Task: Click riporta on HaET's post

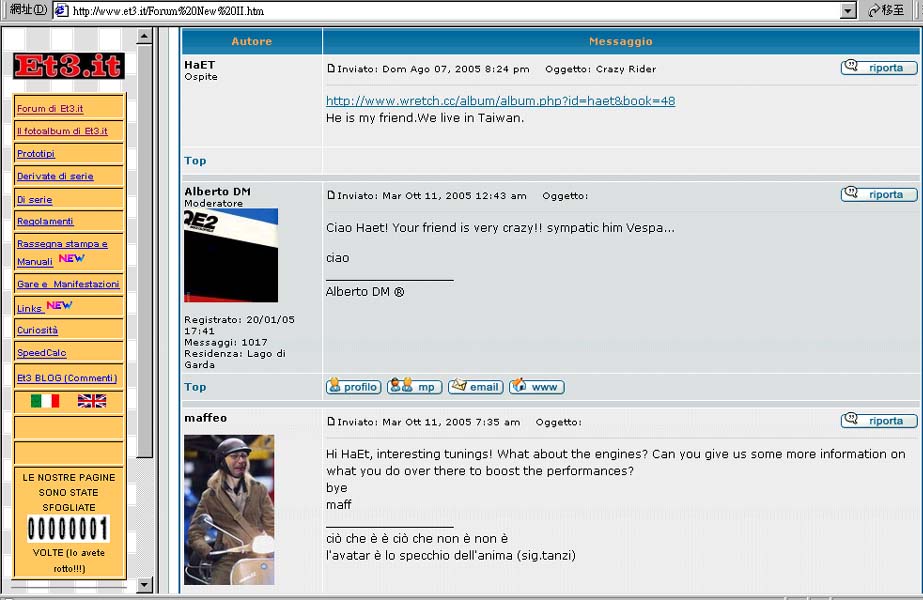Action: pos(878,68)
